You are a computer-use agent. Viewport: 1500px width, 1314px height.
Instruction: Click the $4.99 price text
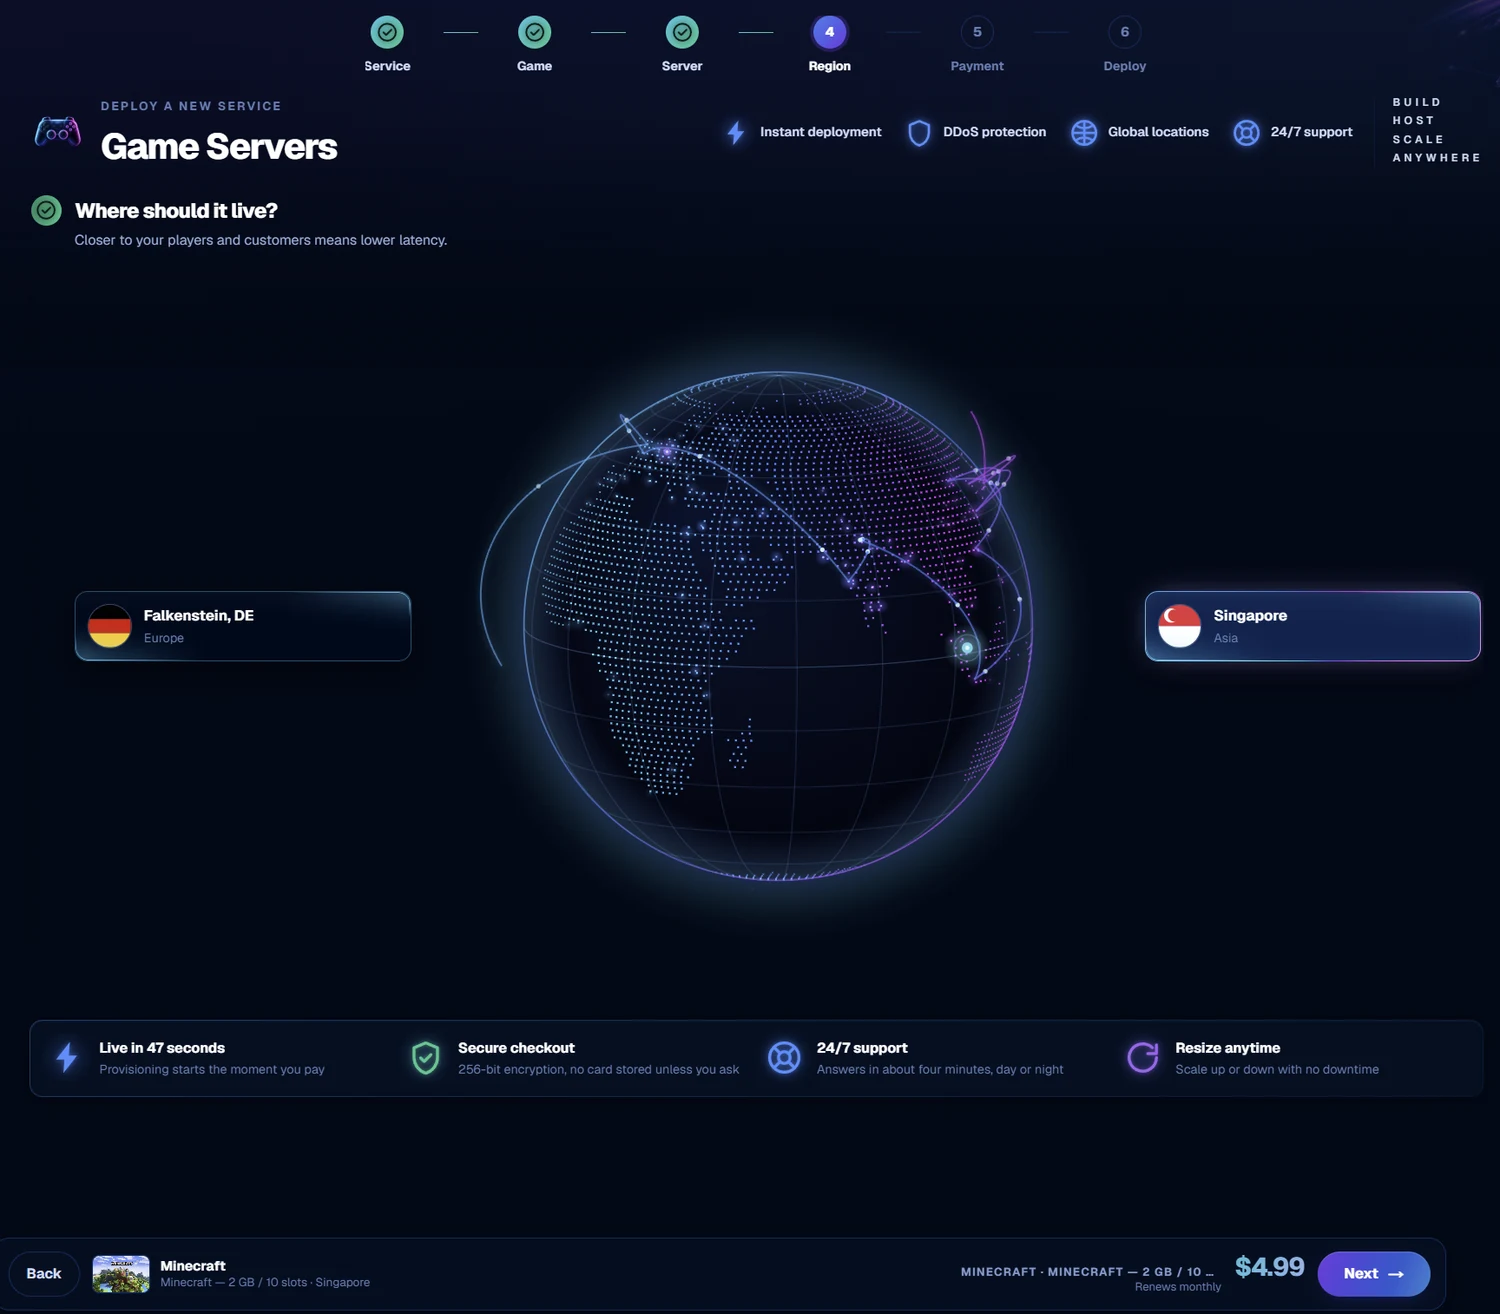click(x=1270, y=1267)
